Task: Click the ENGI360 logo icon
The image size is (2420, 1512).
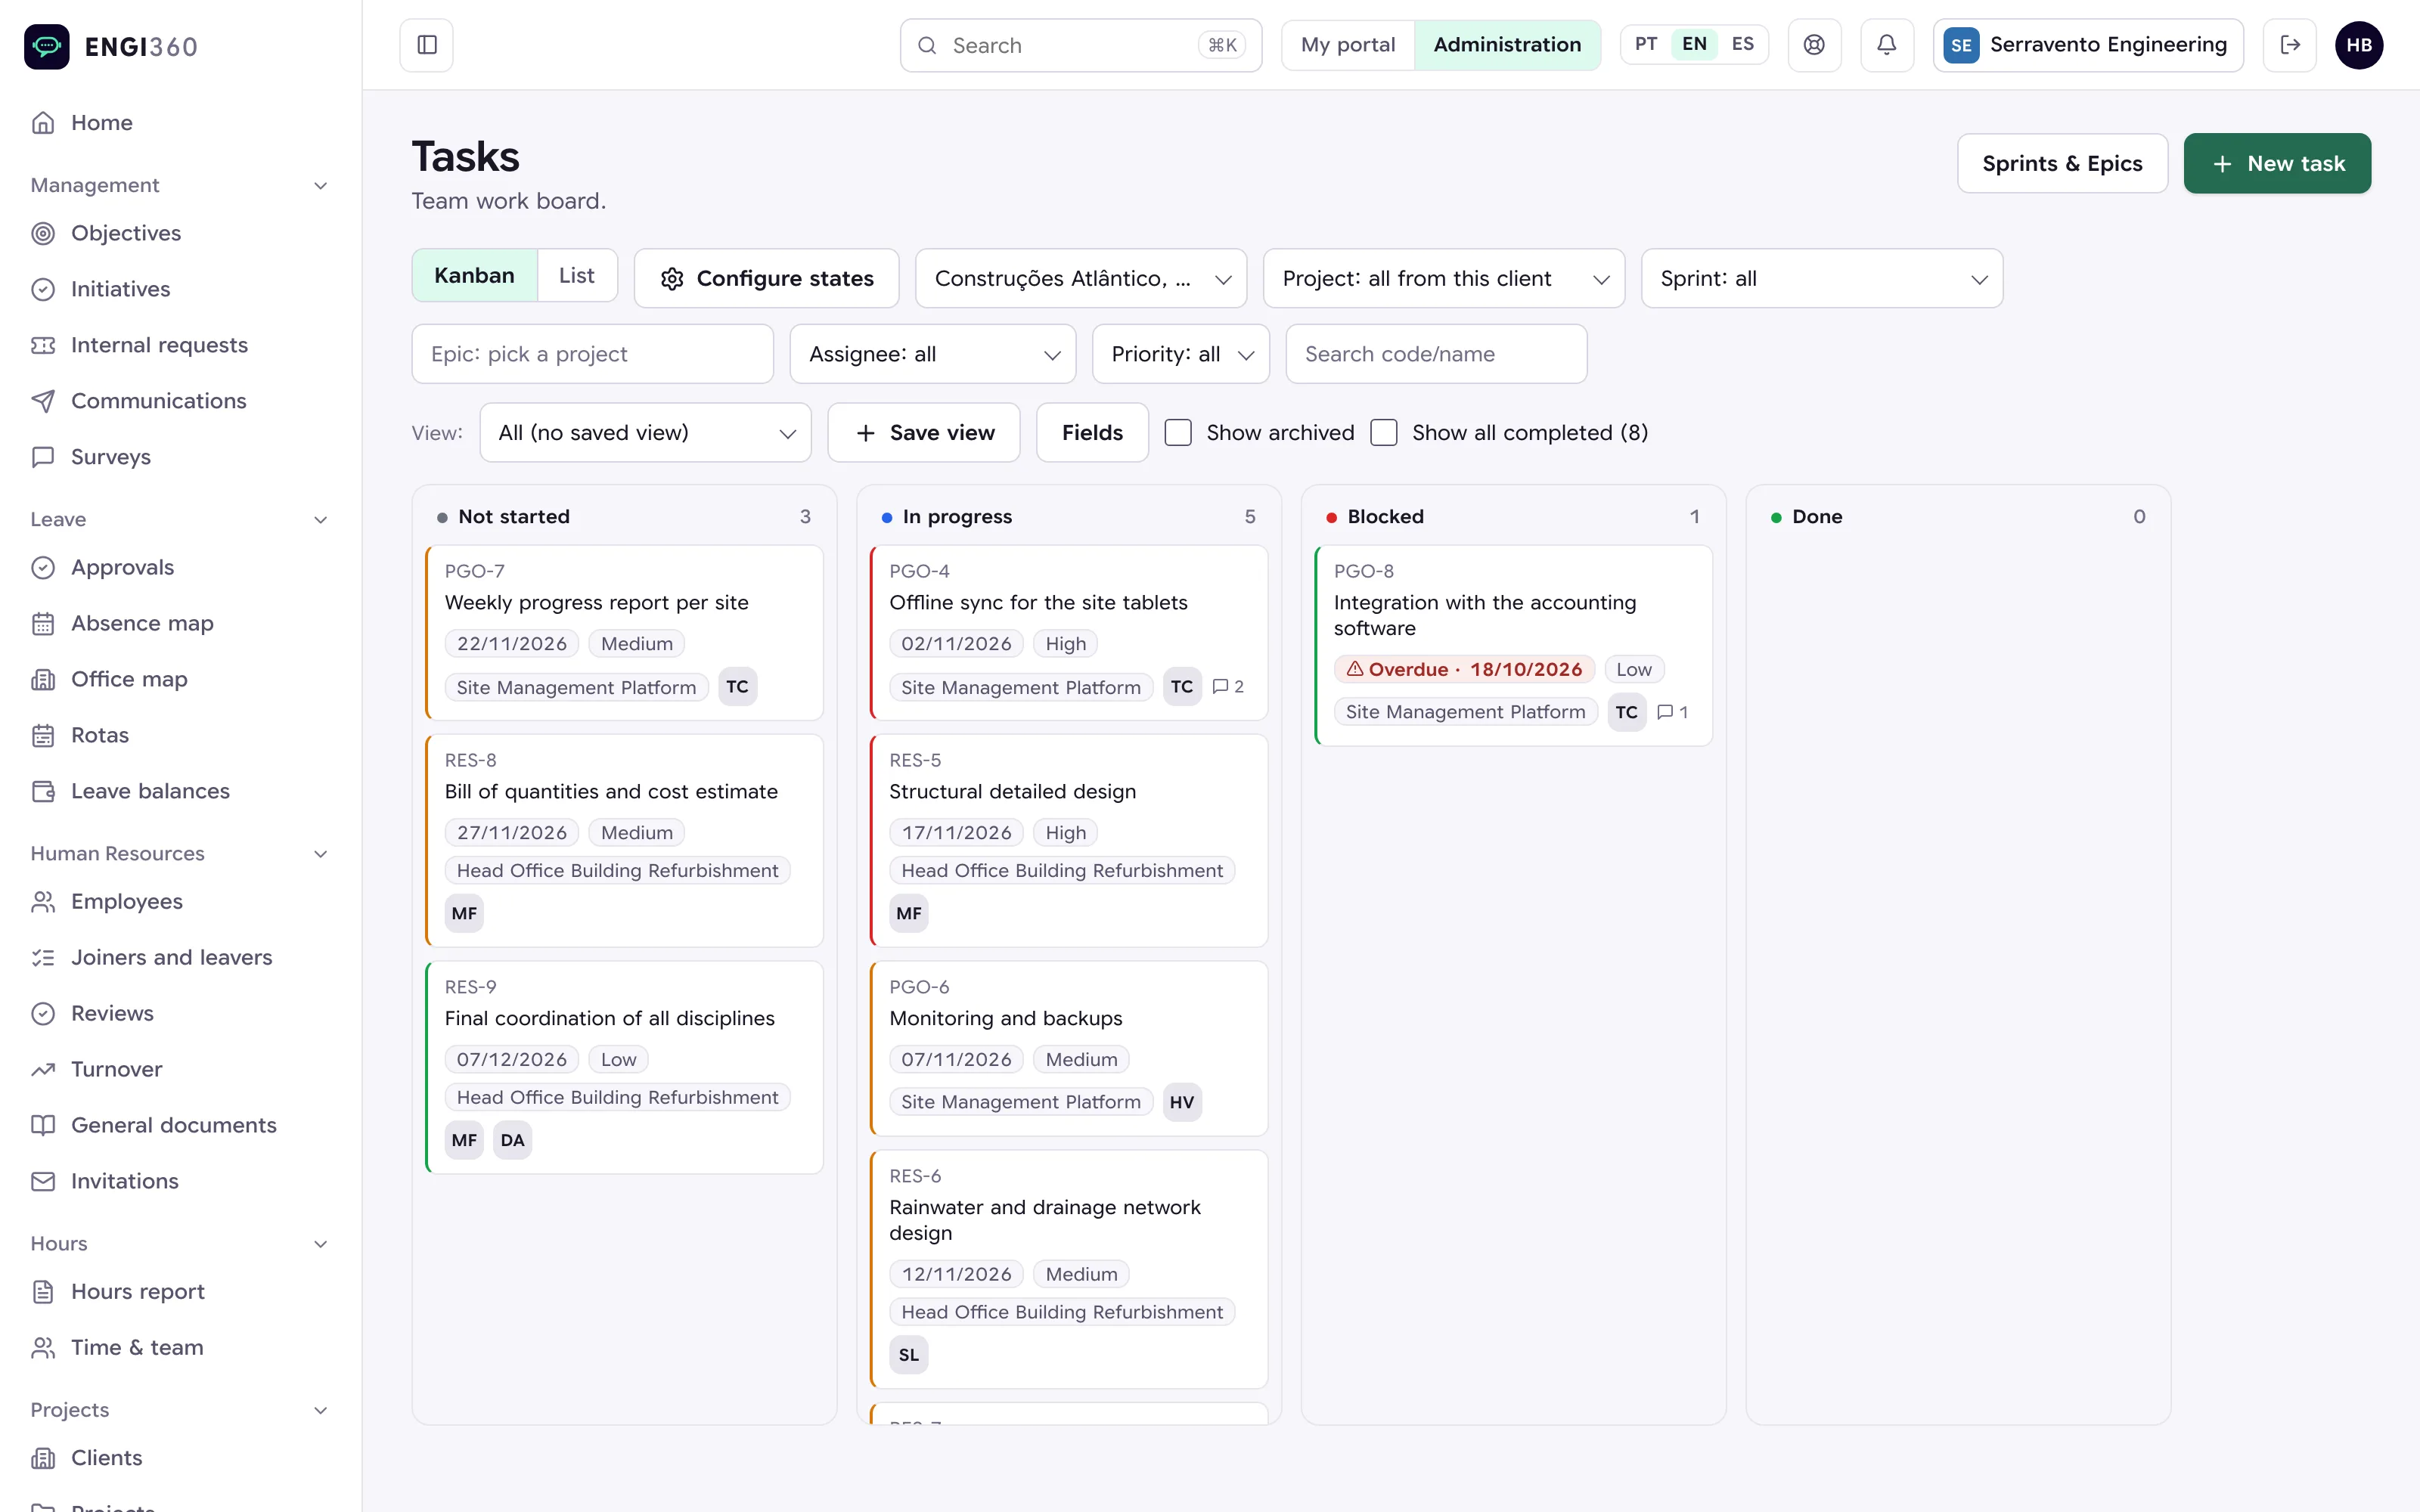Action: [47, 46]
